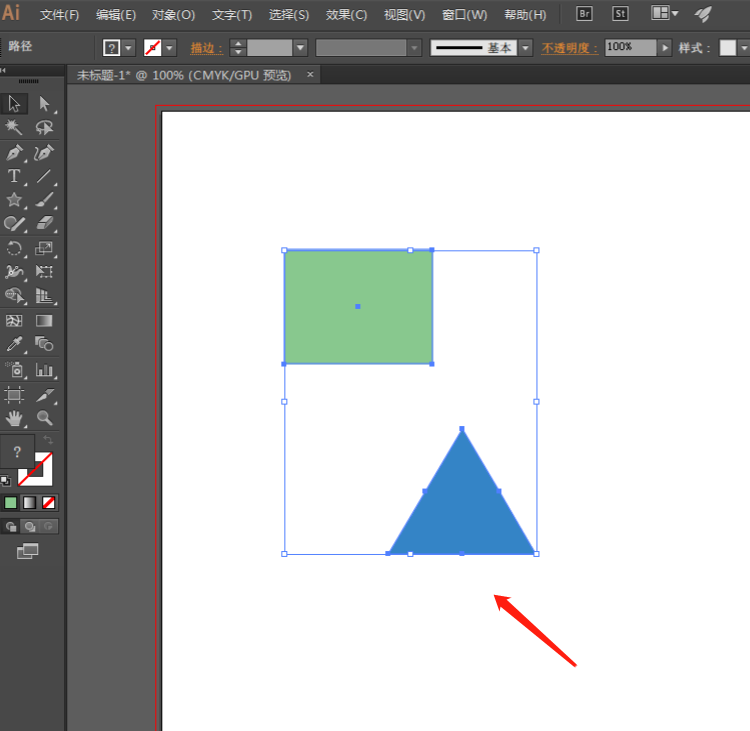Select the Pen tool

coord(14,153)
